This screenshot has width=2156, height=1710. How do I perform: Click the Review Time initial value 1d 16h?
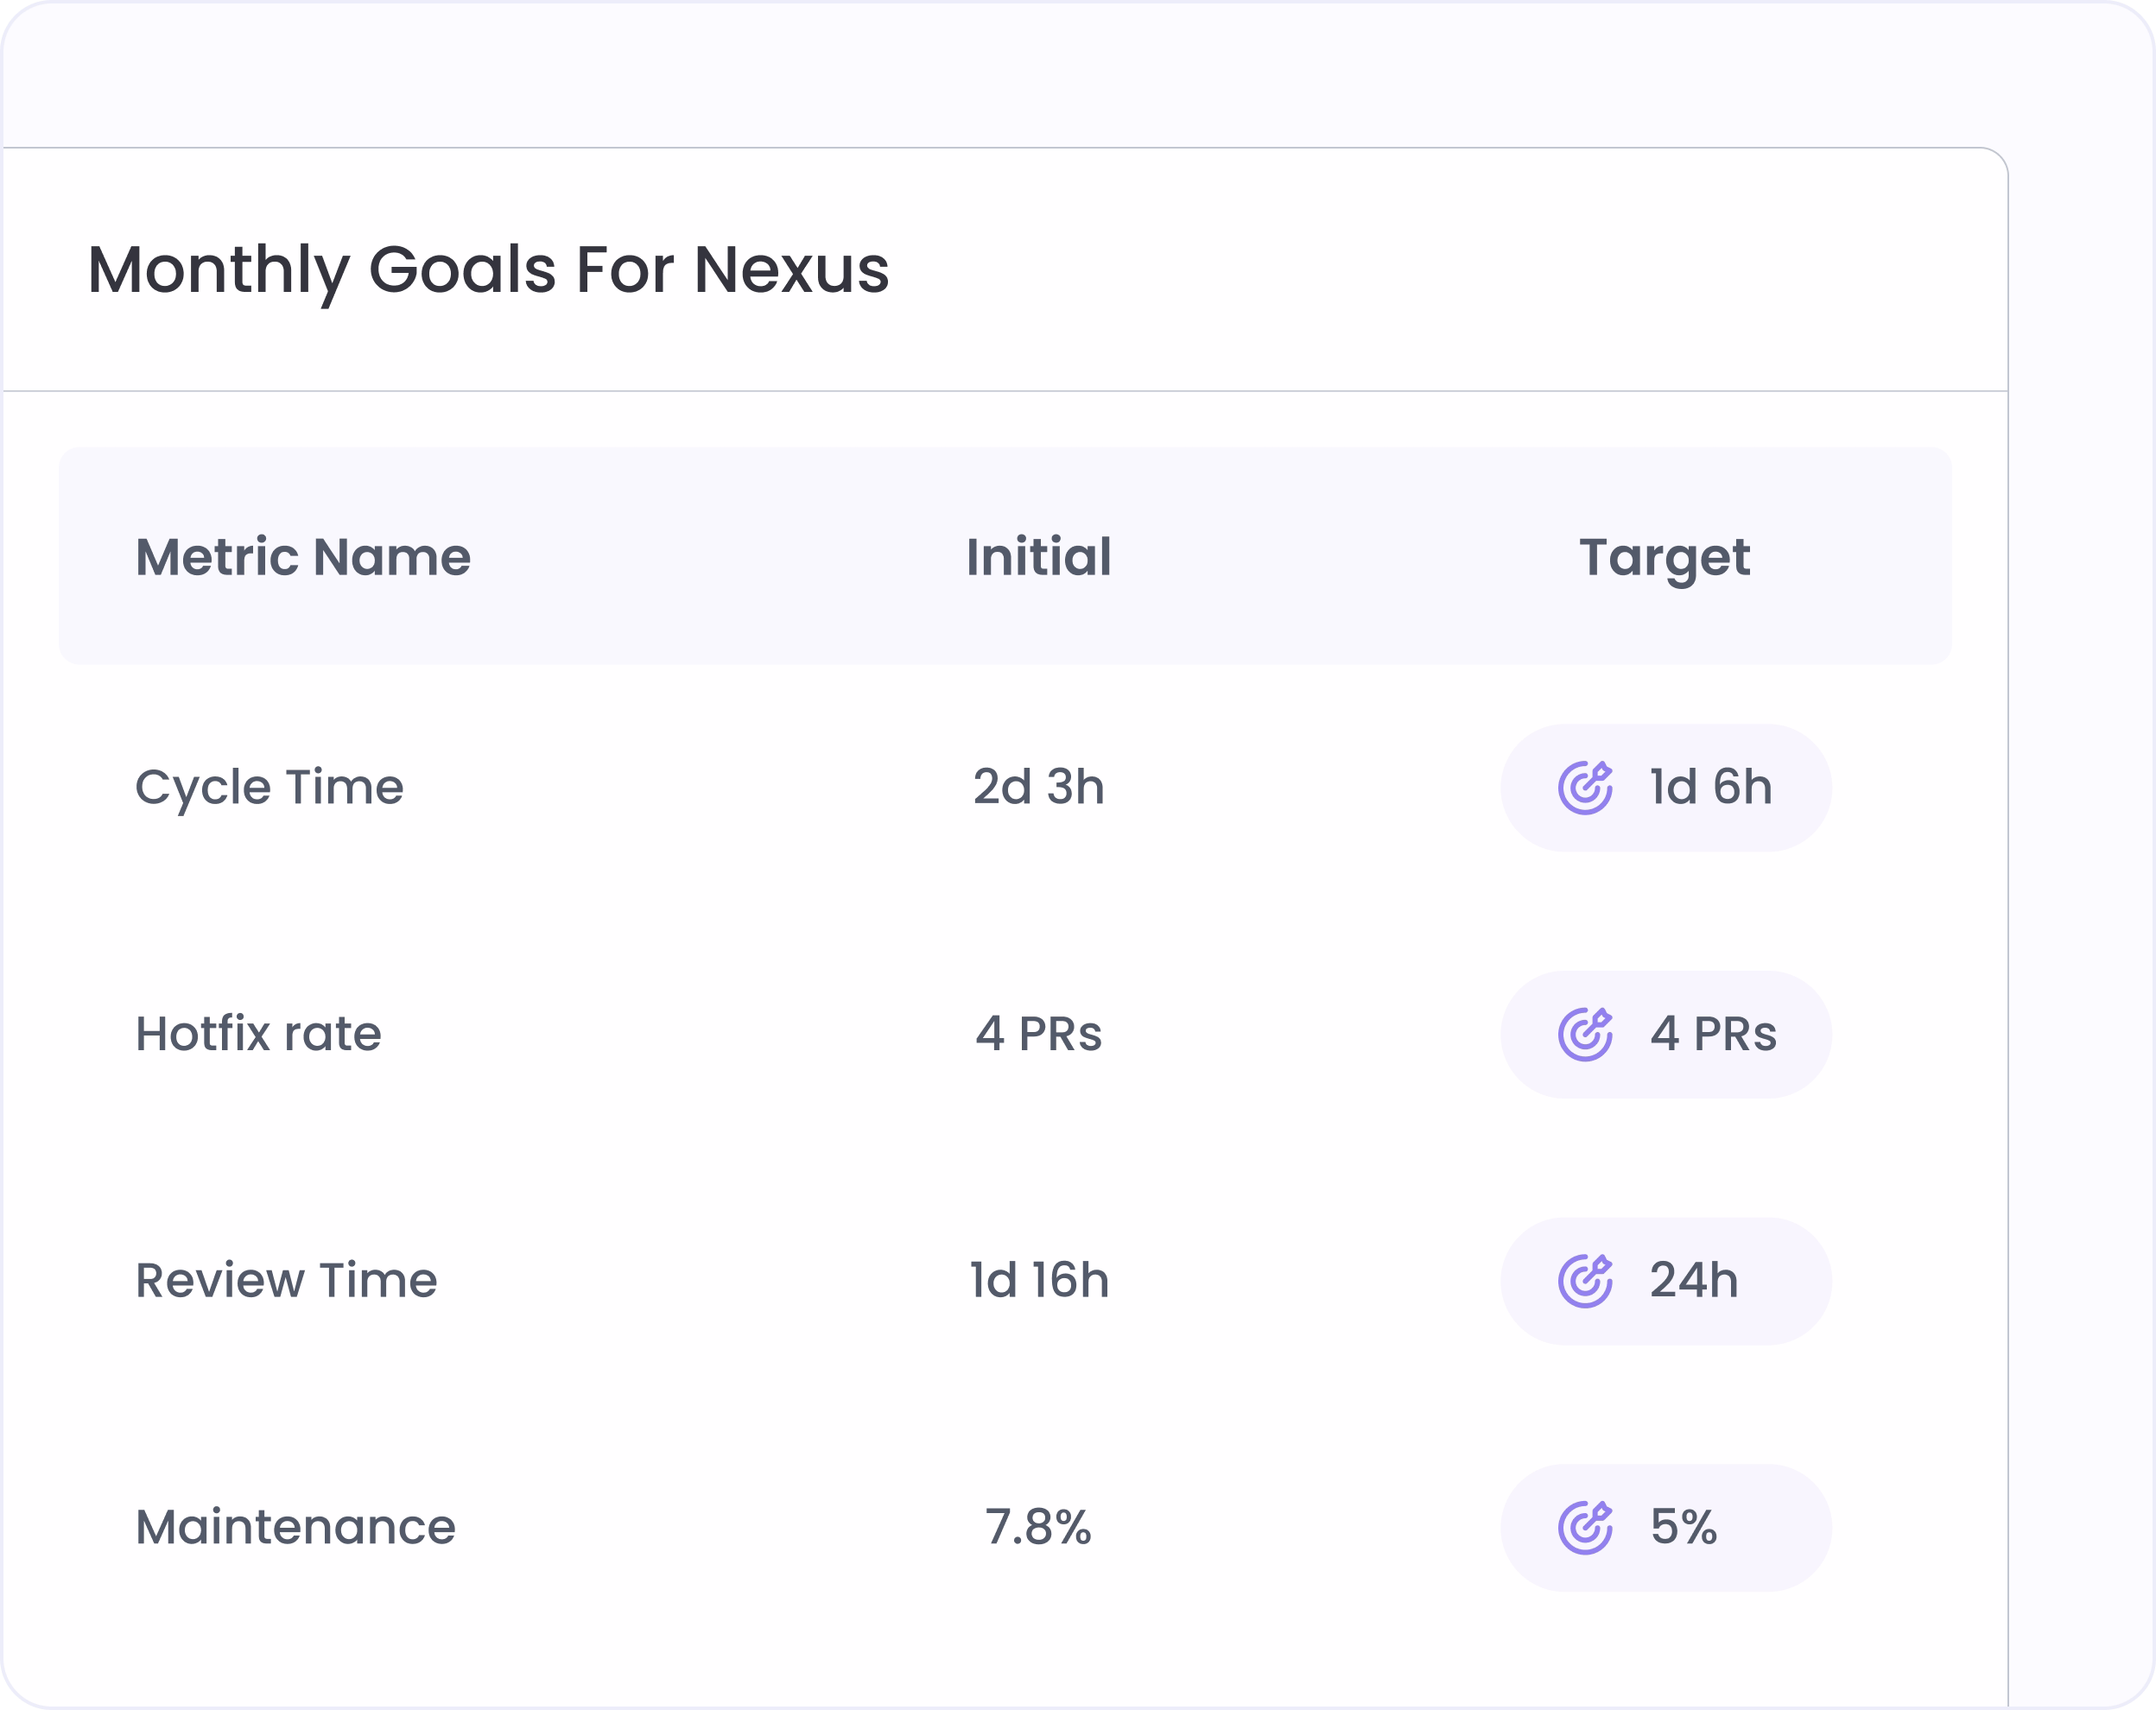tap(1039, 1281)
